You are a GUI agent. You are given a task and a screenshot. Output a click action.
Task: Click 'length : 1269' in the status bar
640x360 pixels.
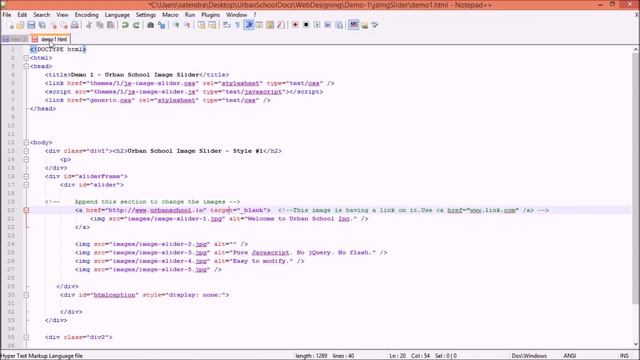click(311, 356)
